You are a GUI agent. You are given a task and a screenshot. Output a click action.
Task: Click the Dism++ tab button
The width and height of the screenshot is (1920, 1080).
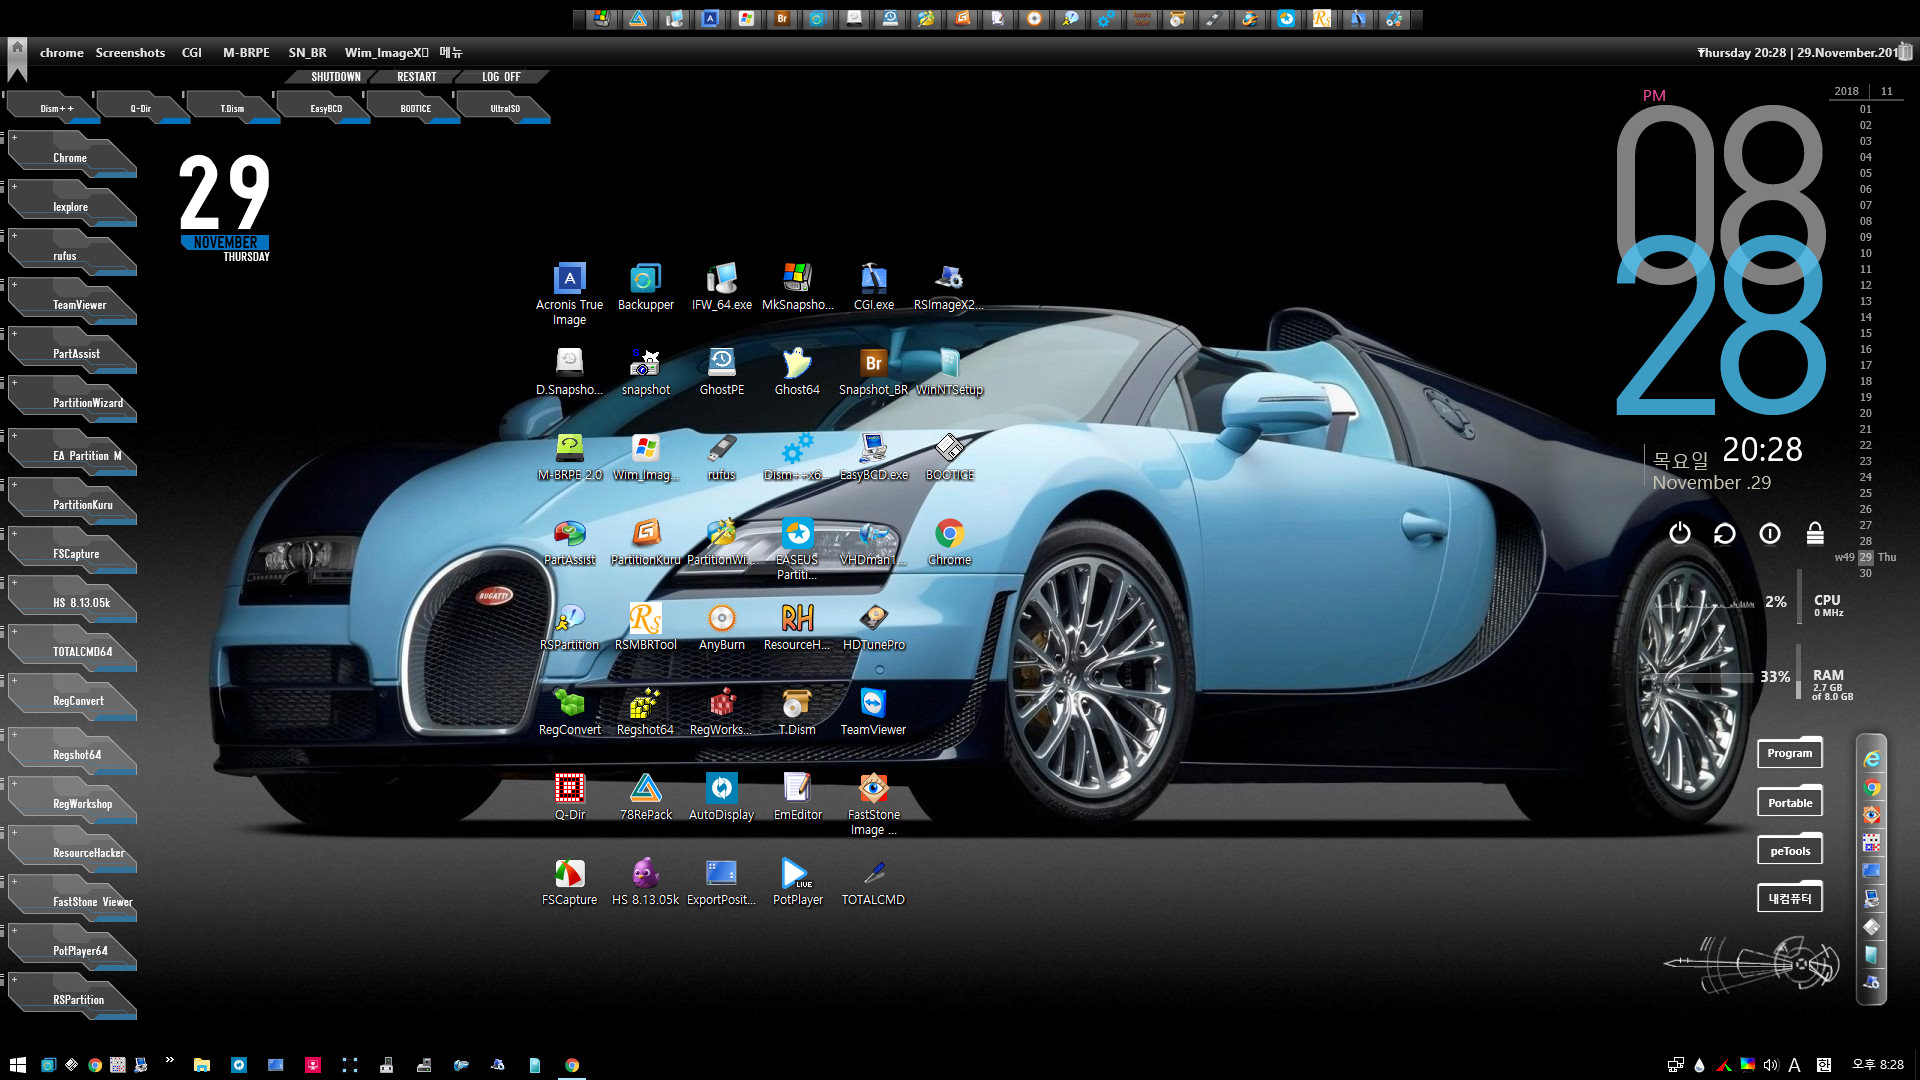(55, 108)
